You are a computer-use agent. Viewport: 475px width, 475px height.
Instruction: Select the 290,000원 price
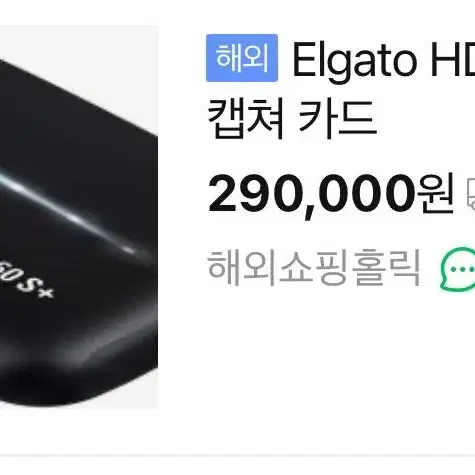tap(331, 195)
